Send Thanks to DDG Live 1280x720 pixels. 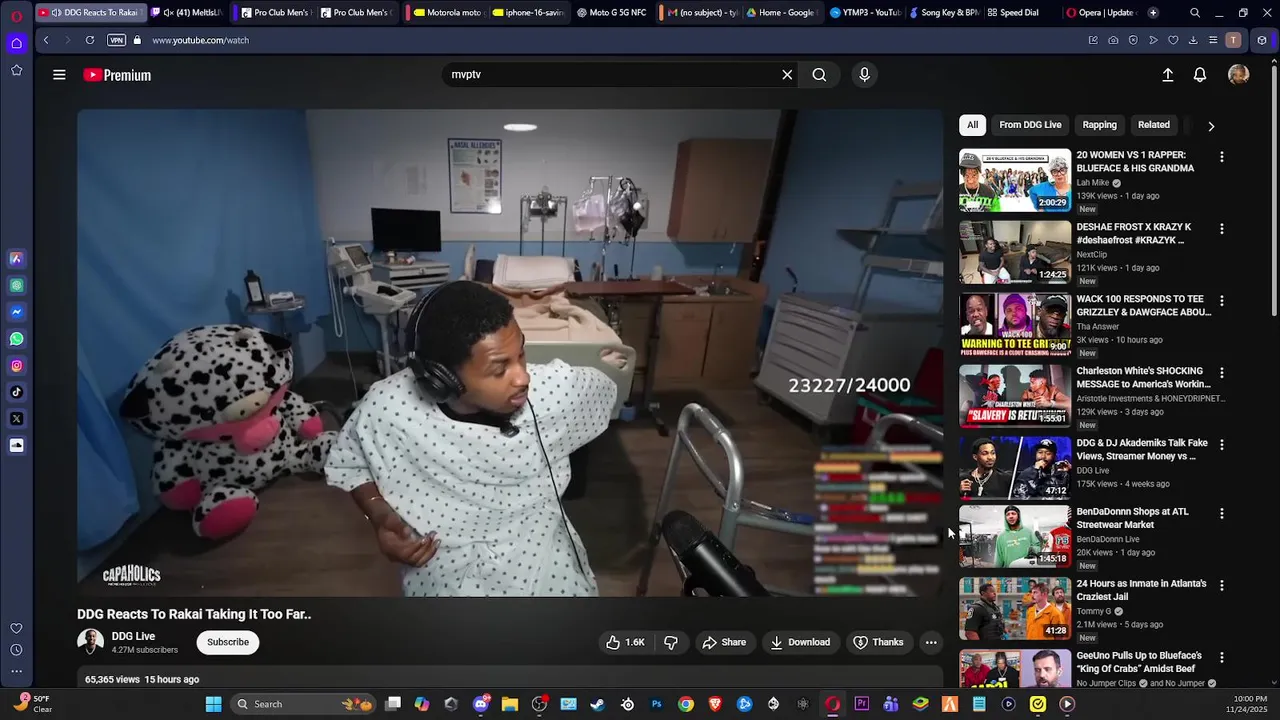(x=878, y=642)
